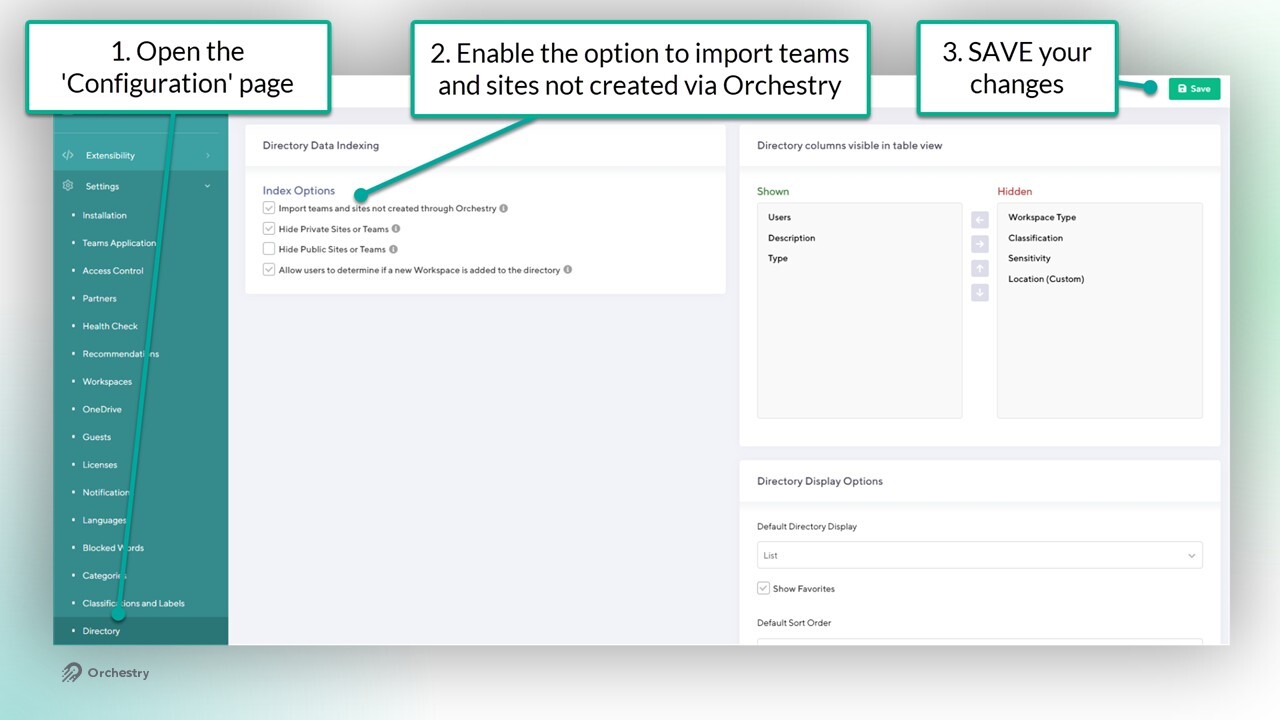Collapse the Settings menu chevron
This screenshot has width=1280, height=720.
(208, 186)
